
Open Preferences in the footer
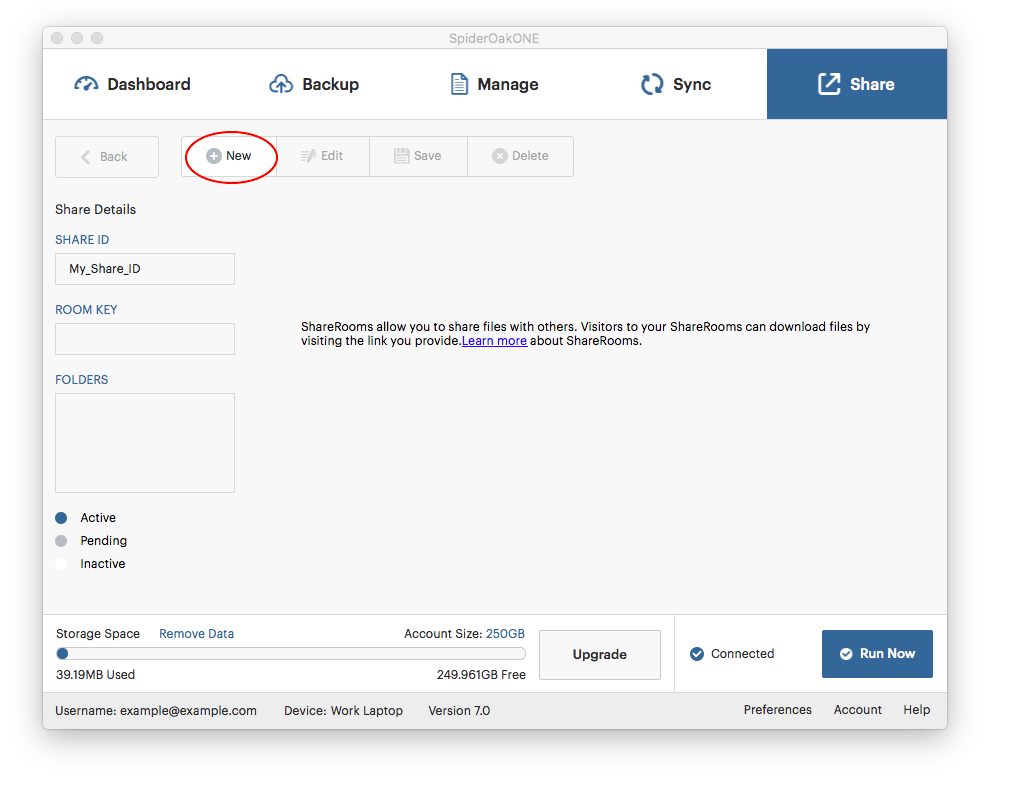(x=778, y=710)
